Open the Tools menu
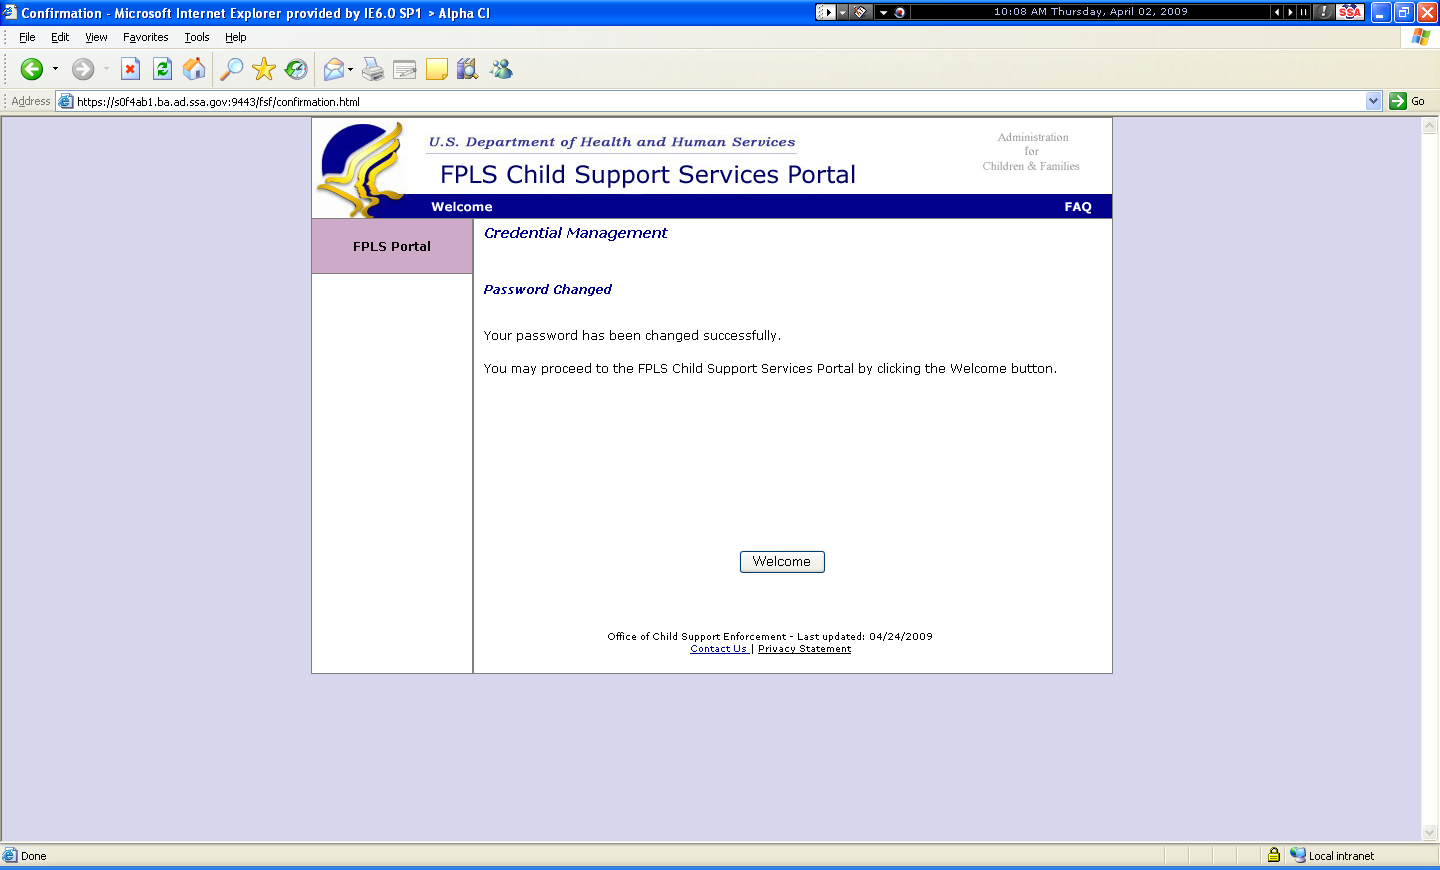Screen dimensions: 1440x870 [197, 37]
